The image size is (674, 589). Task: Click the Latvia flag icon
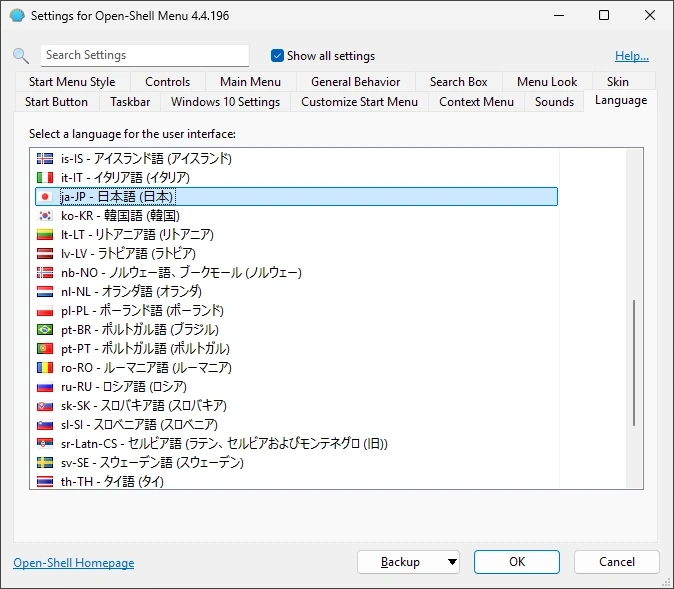click(45, 253)
